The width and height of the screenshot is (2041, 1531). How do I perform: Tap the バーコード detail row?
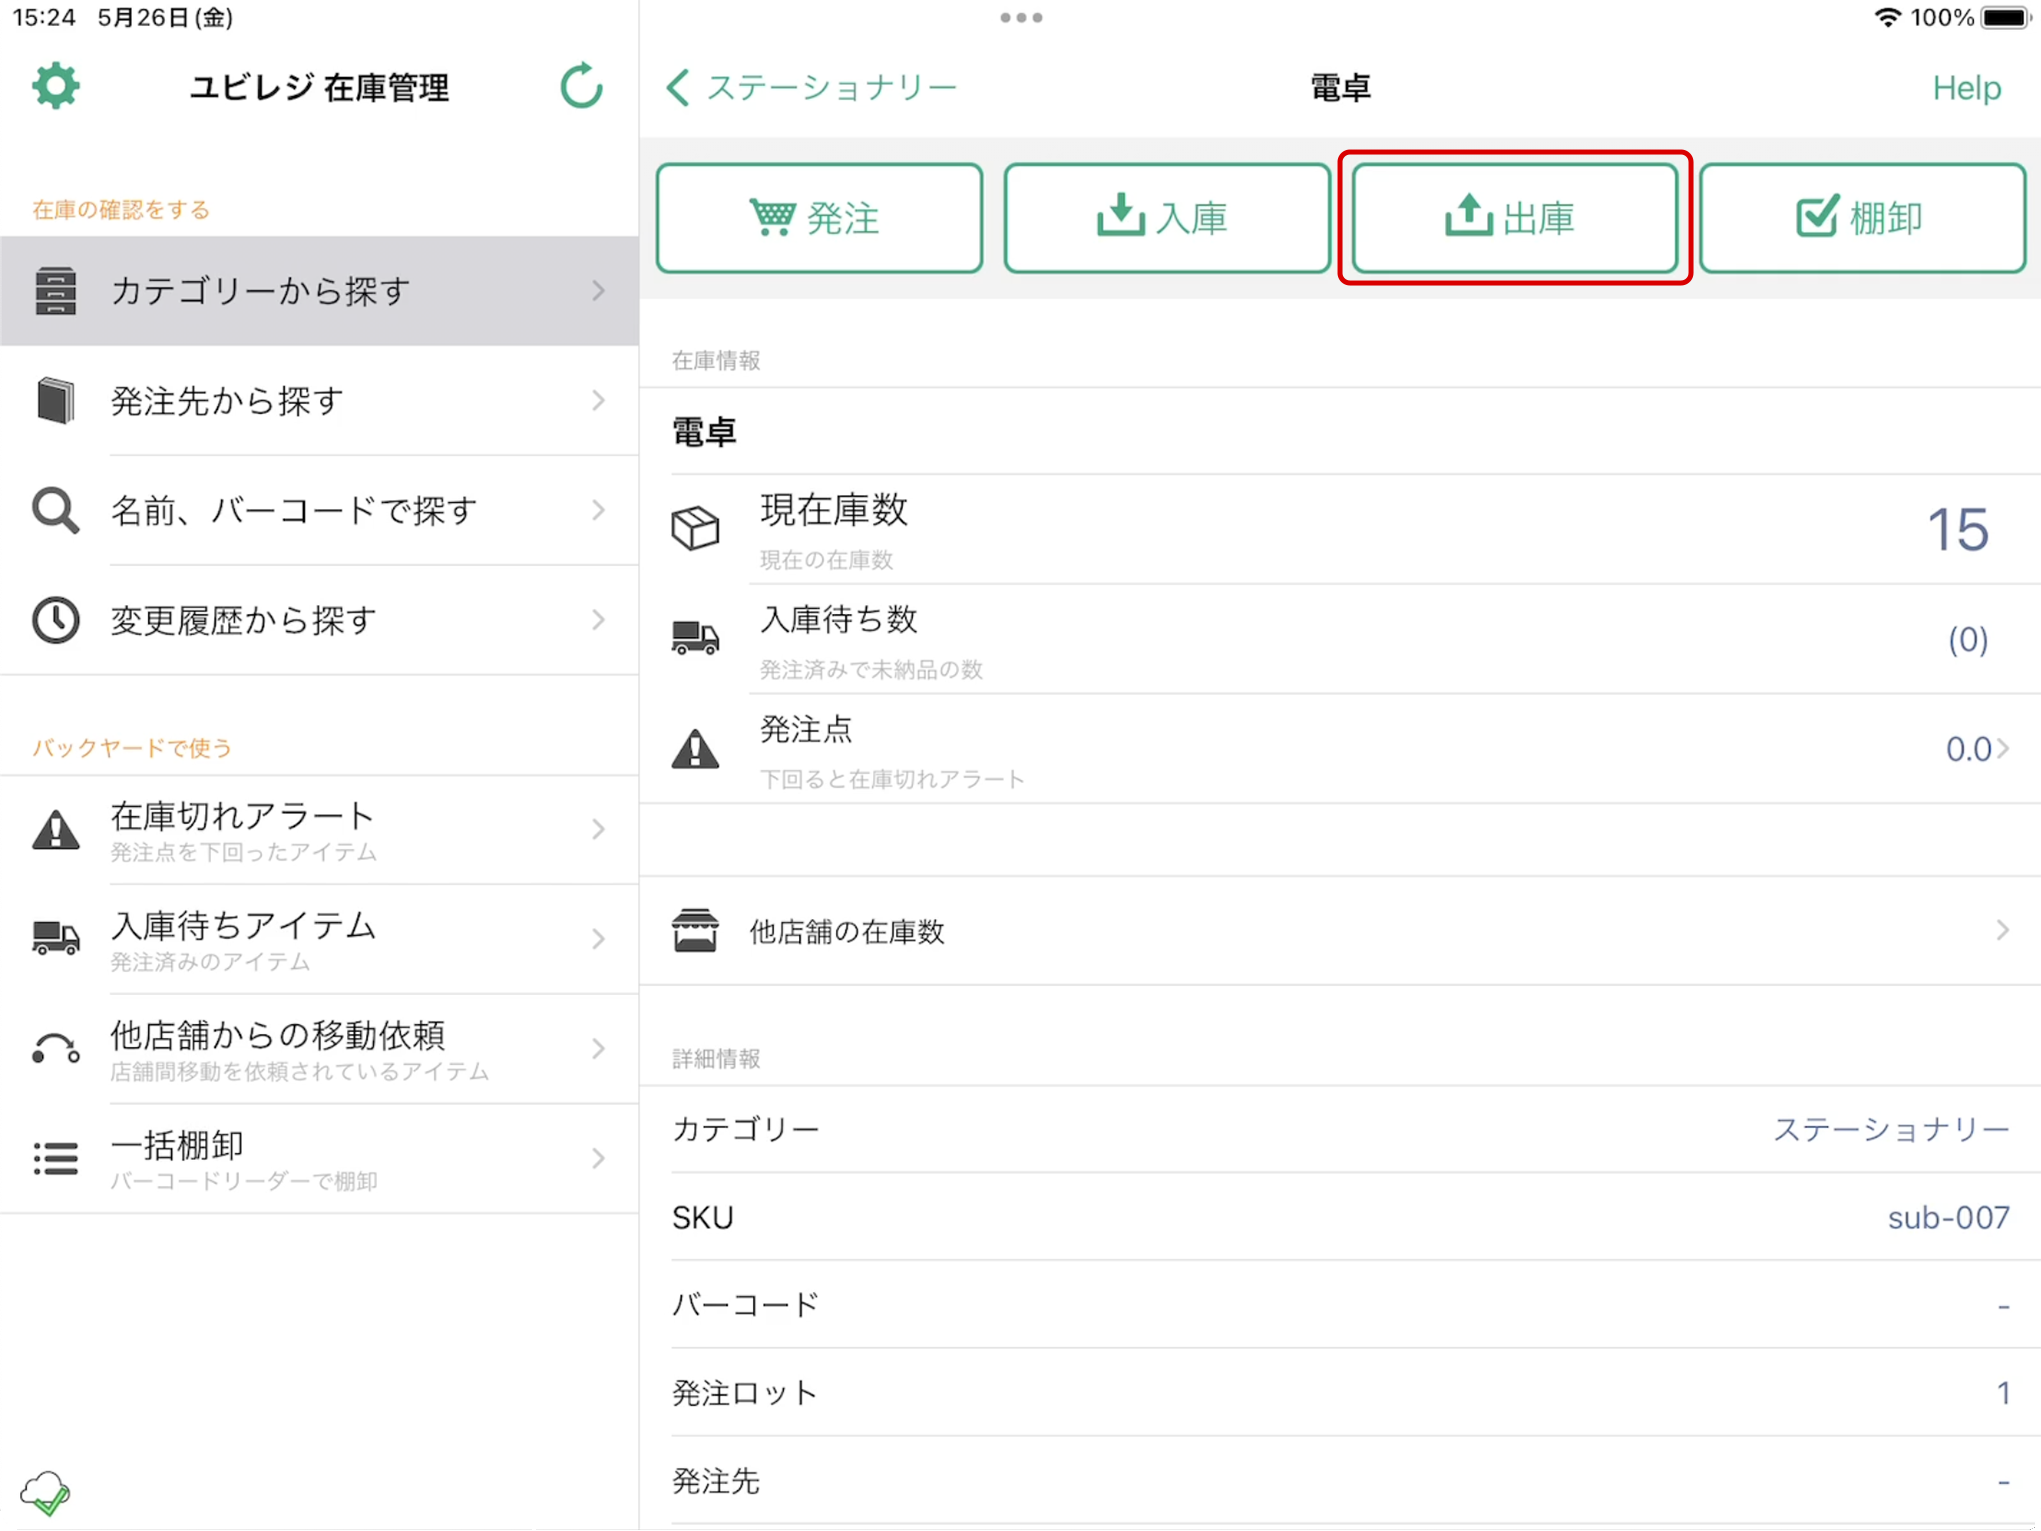(x=1340, y=1305)
